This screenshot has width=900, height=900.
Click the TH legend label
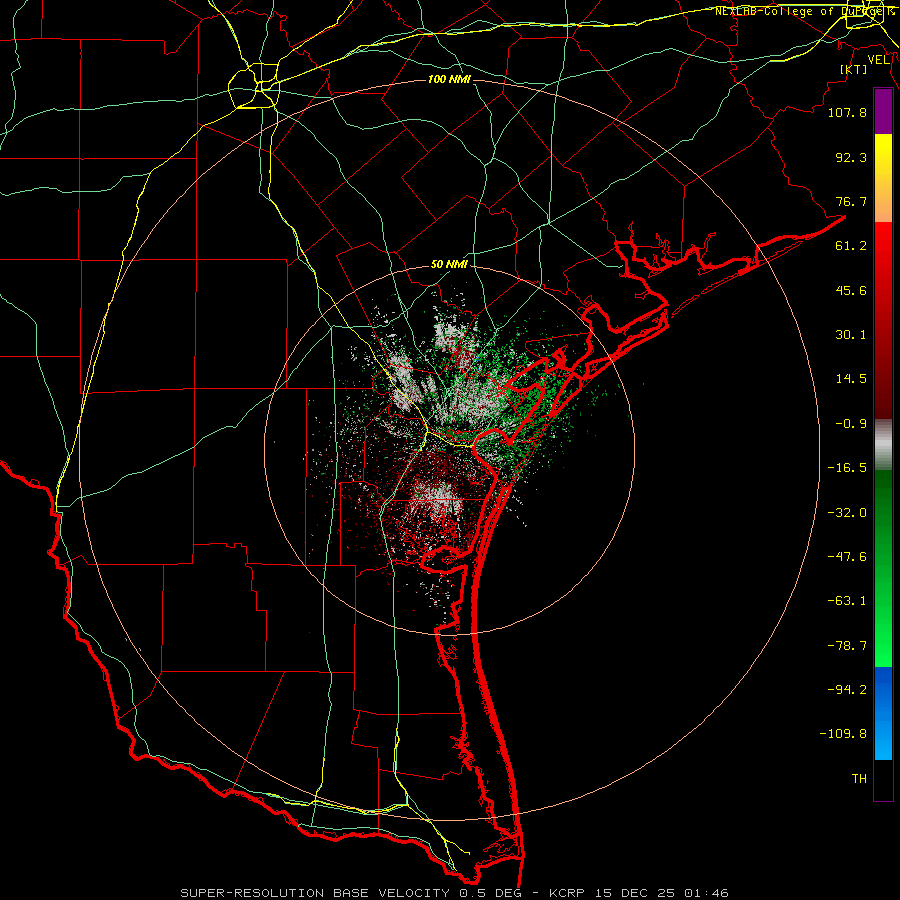click(859, 779)
